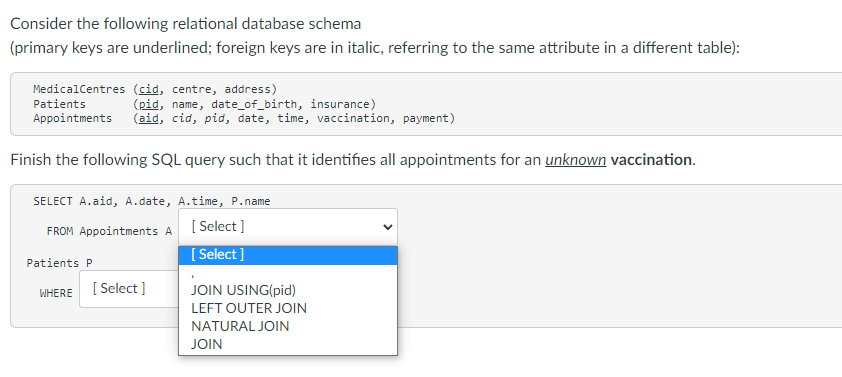Click the MedicalCentres schema line
Image resolution: width=842 pixels, height=377 pixels.
coord(155,89)
